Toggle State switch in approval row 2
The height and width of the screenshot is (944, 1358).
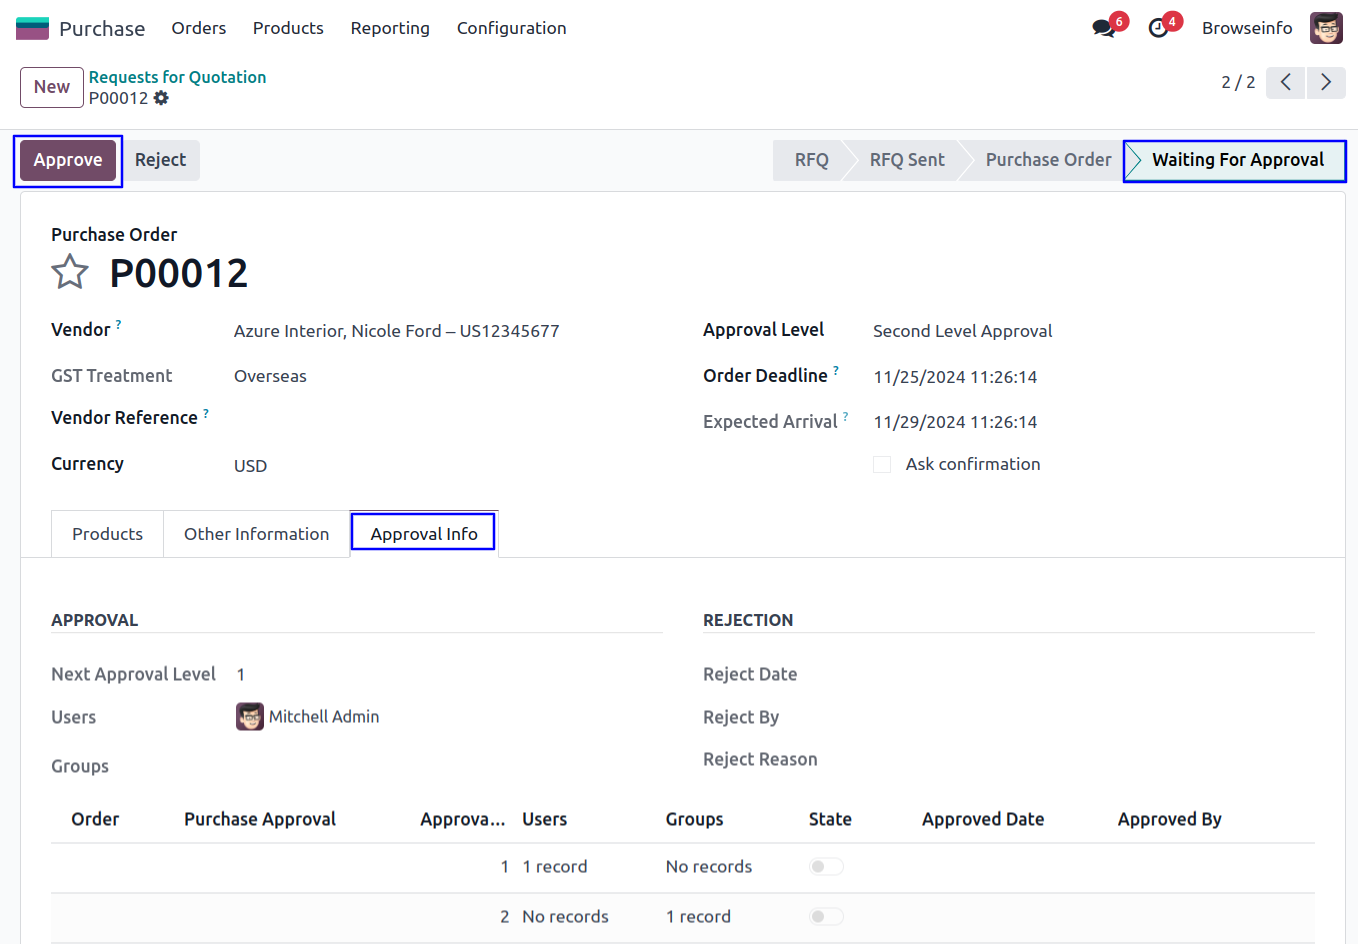coord(826,917)
